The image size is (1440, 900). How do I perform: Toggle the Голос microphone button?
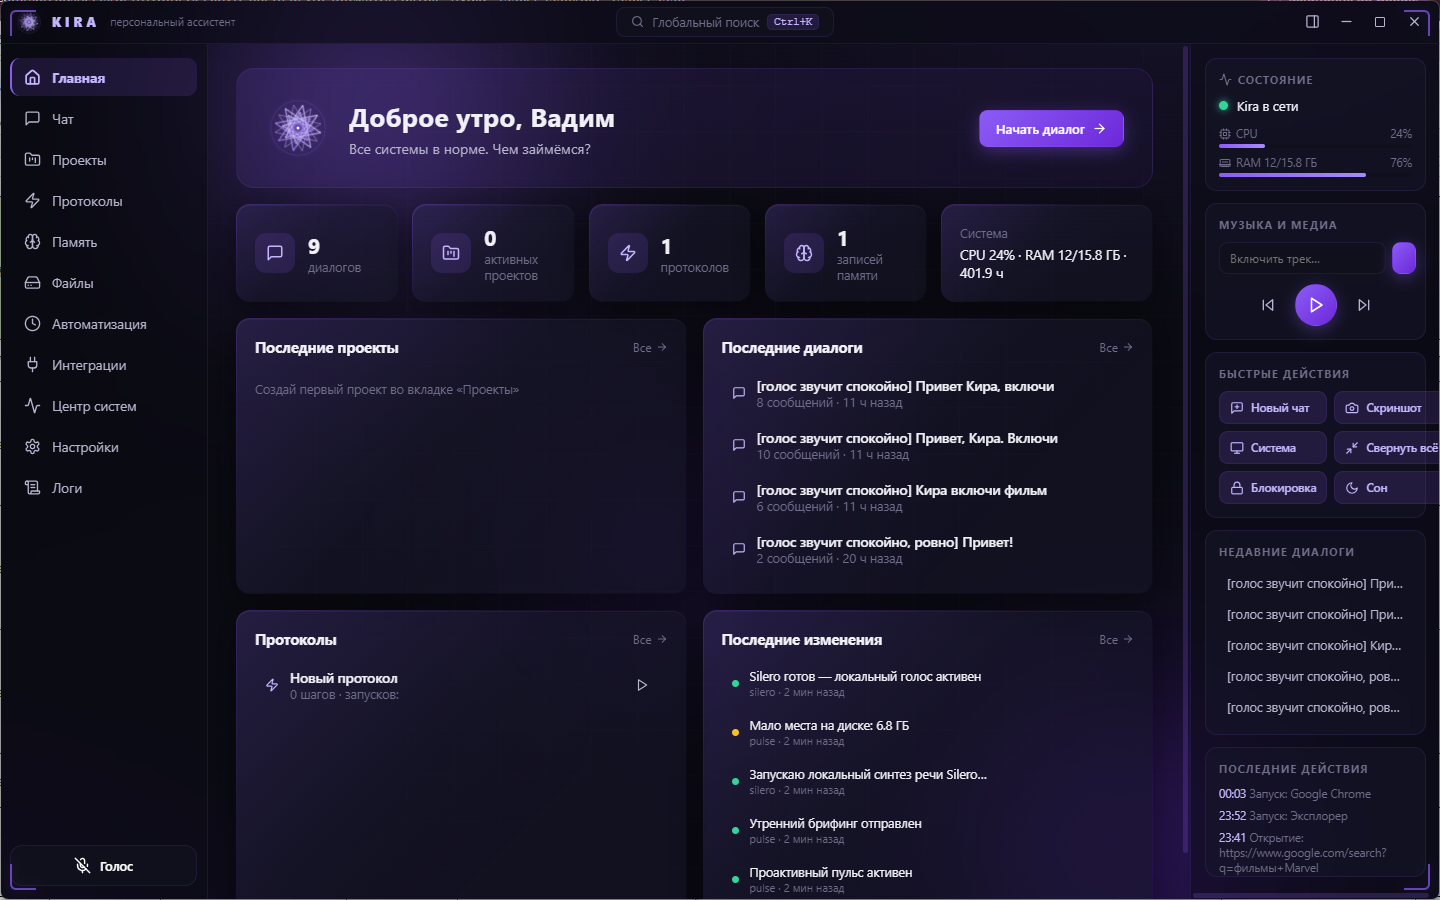click(x=104, y=866)
